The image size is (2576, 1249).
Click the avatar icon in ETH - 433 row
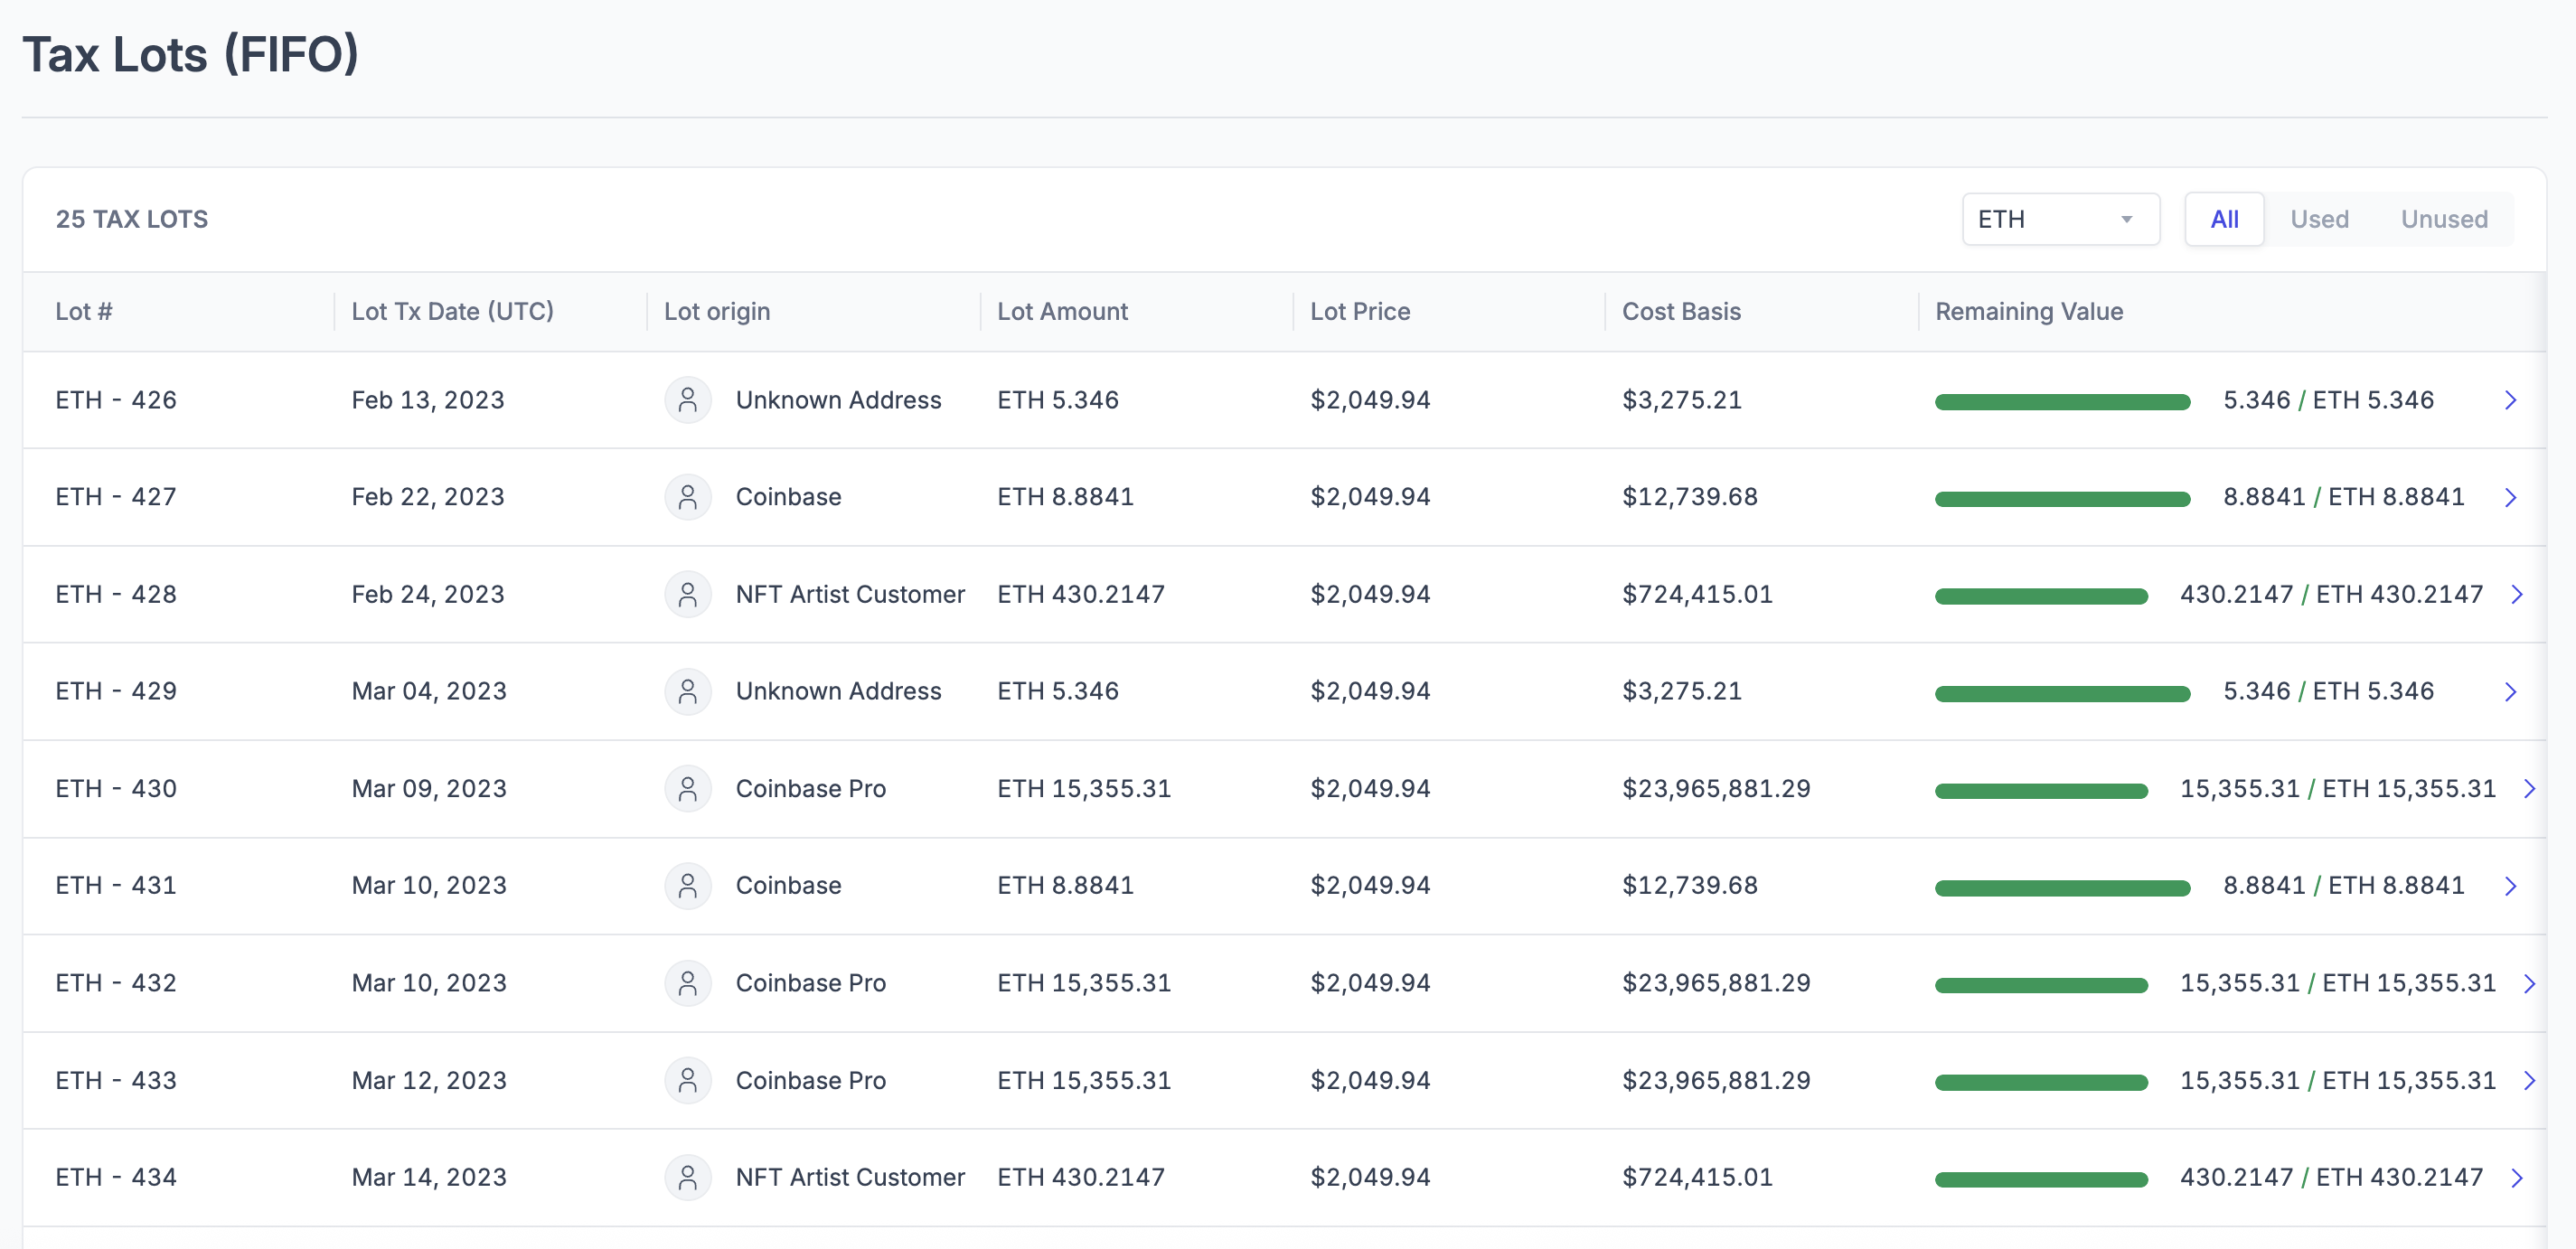coord(687,1080)
